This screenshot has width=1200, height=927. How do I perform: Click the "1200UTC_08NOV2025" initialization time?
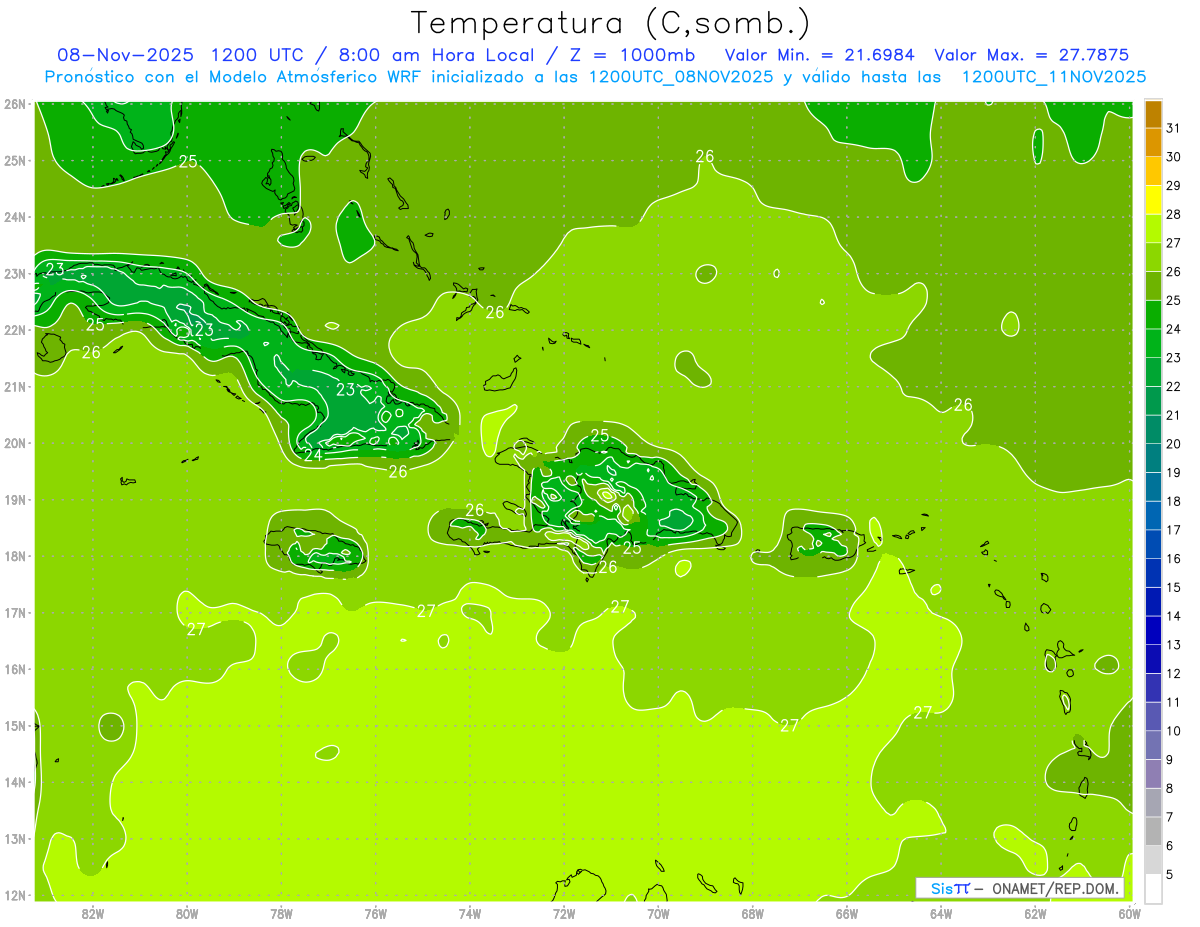[681, 77]
